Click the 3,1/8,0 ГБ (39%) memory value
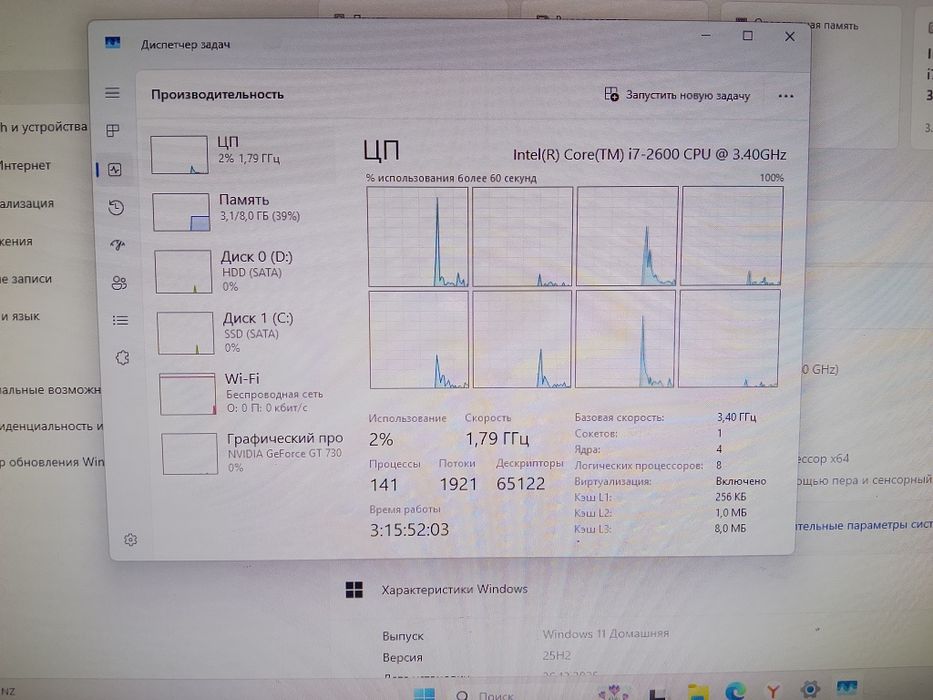Image resolution: width=933 pixels, height=700 pixels. pos(260,216)
